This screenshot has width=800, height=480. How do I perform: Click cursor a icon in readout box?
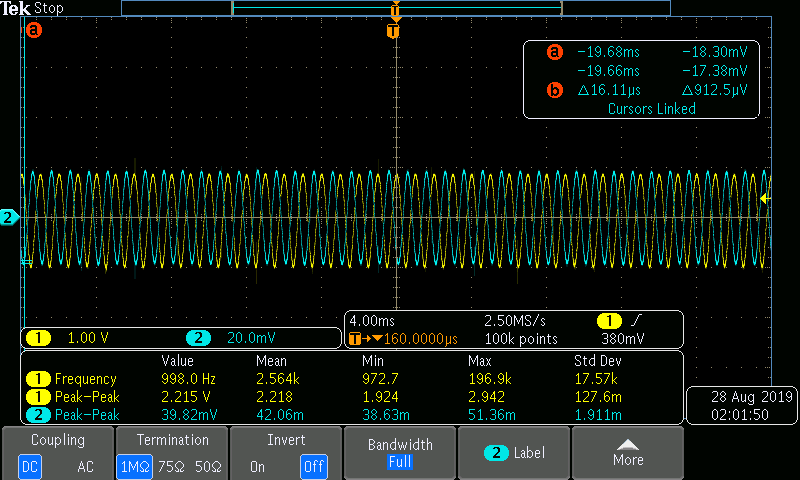tap(555, 52)
